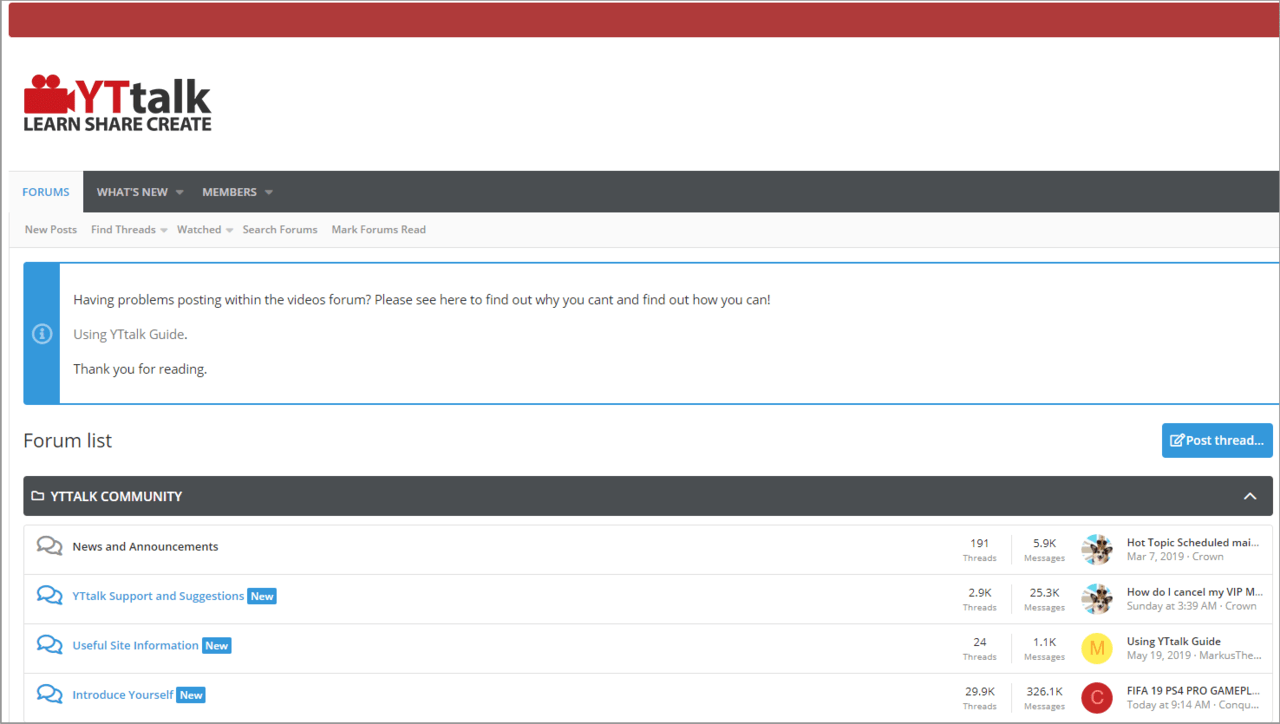Image resolution: width=1280 pixels, height=724 pixels.
Task: Click YTtalk Support and Suggestions bubble icon
Action: point(49,595)
